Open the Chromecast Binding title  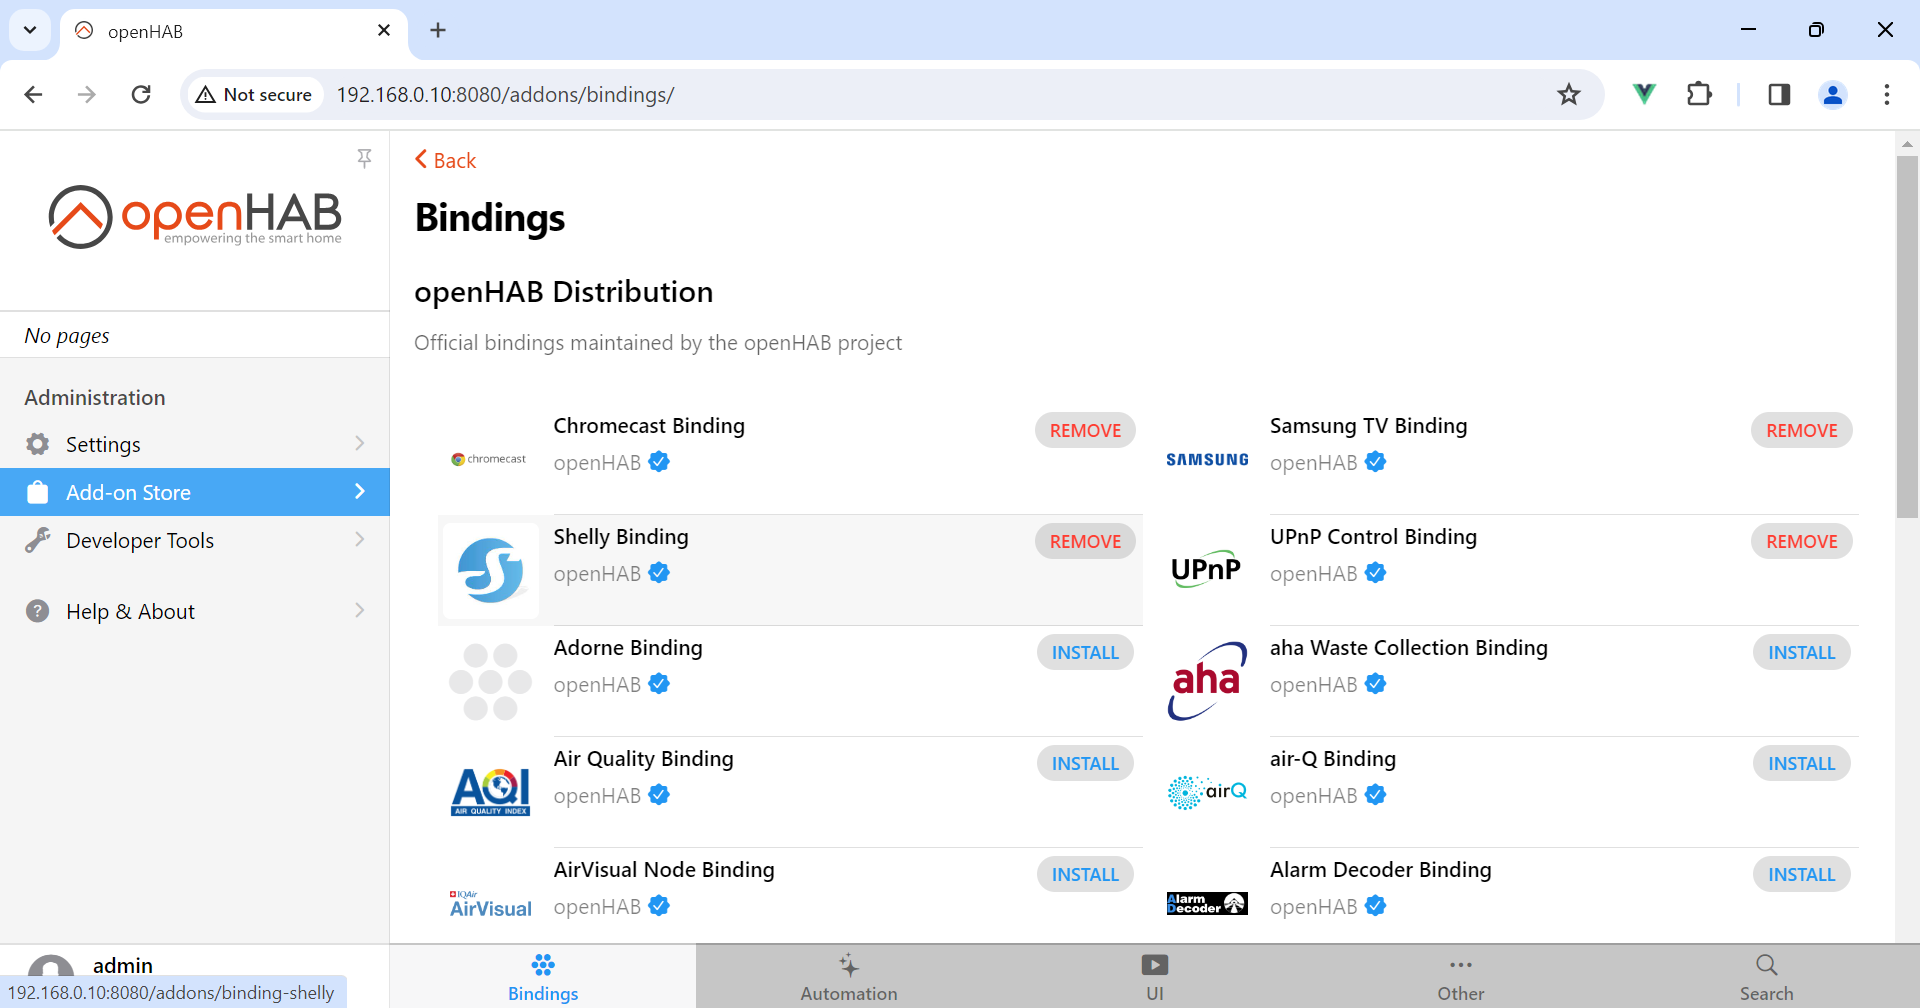click(649, 425)
